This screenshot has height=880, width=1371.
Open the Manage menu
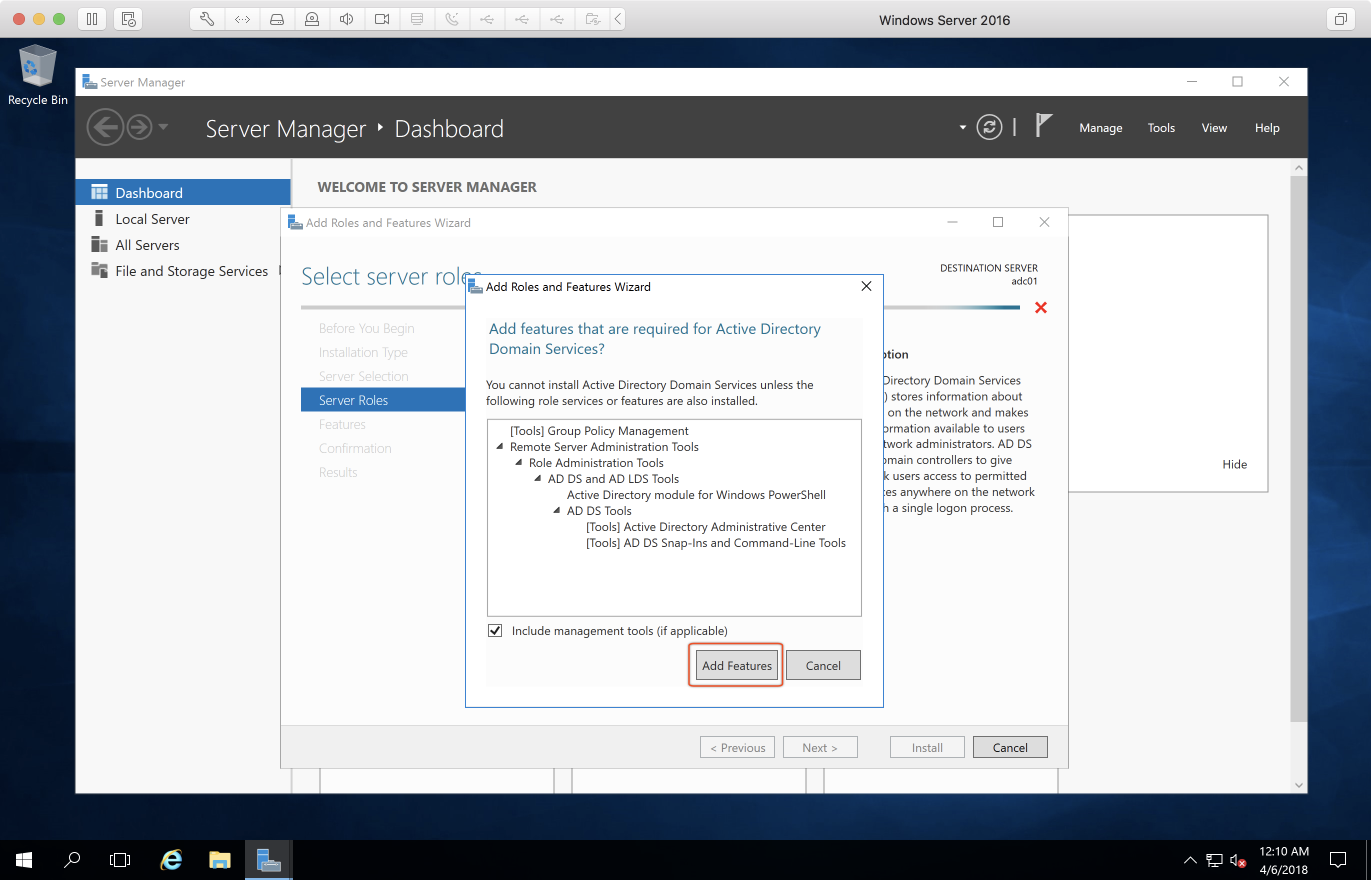click(1100, 128)
